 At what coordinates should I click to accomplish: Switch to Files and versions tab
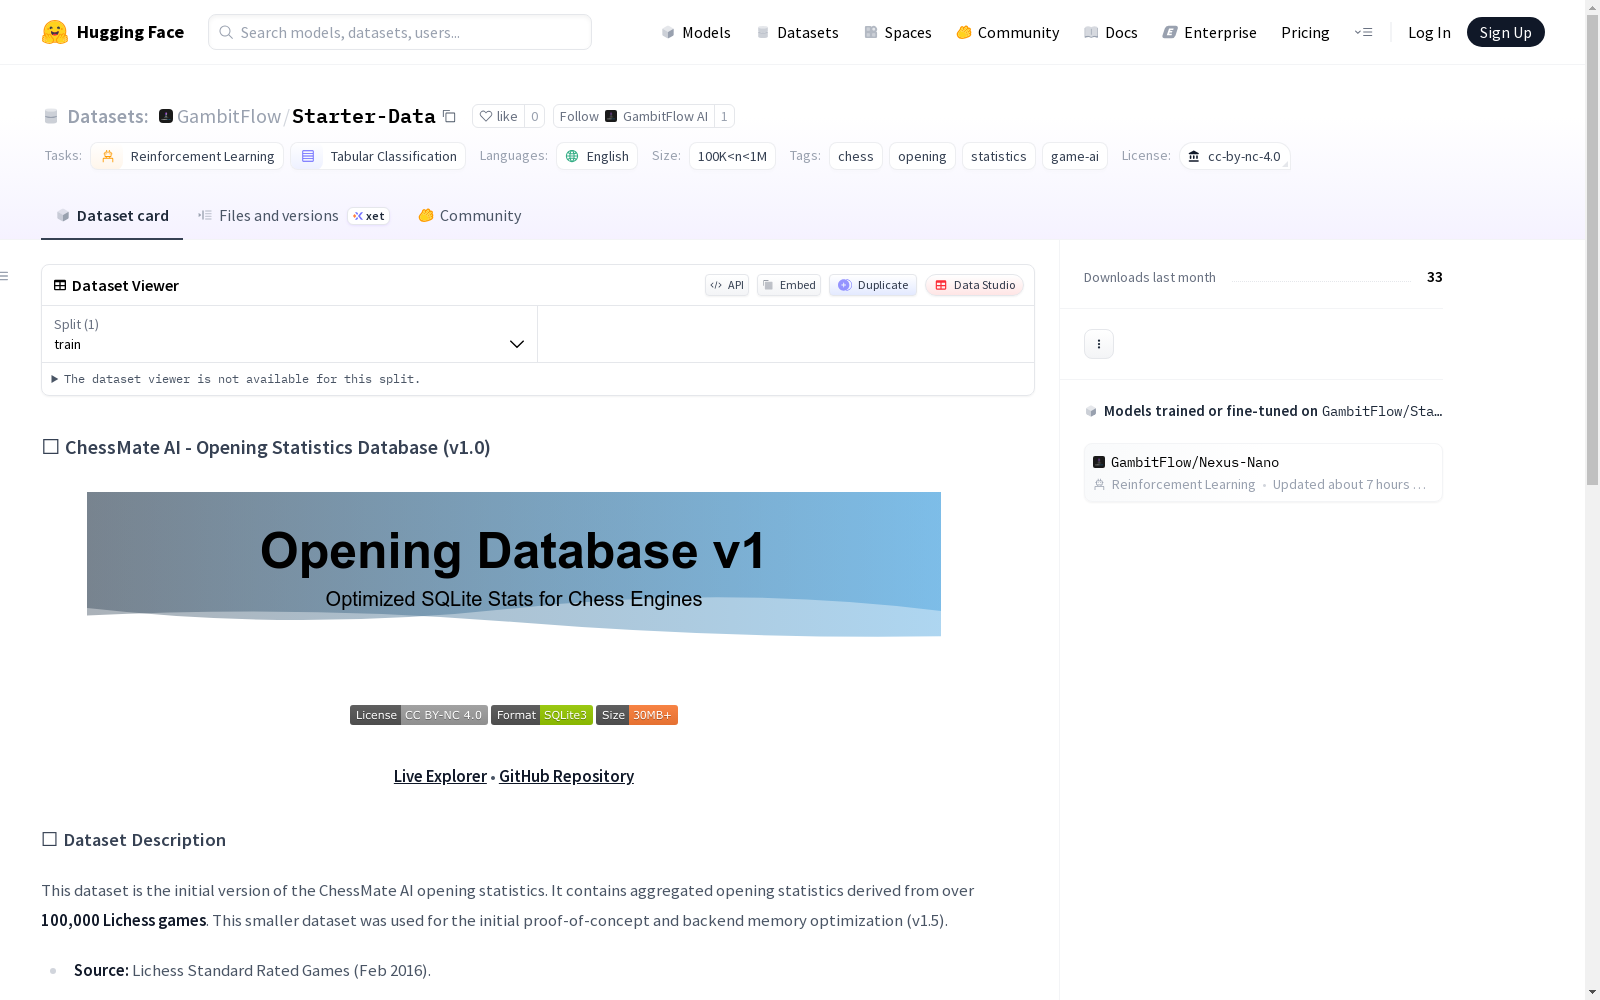pos(293,216)
